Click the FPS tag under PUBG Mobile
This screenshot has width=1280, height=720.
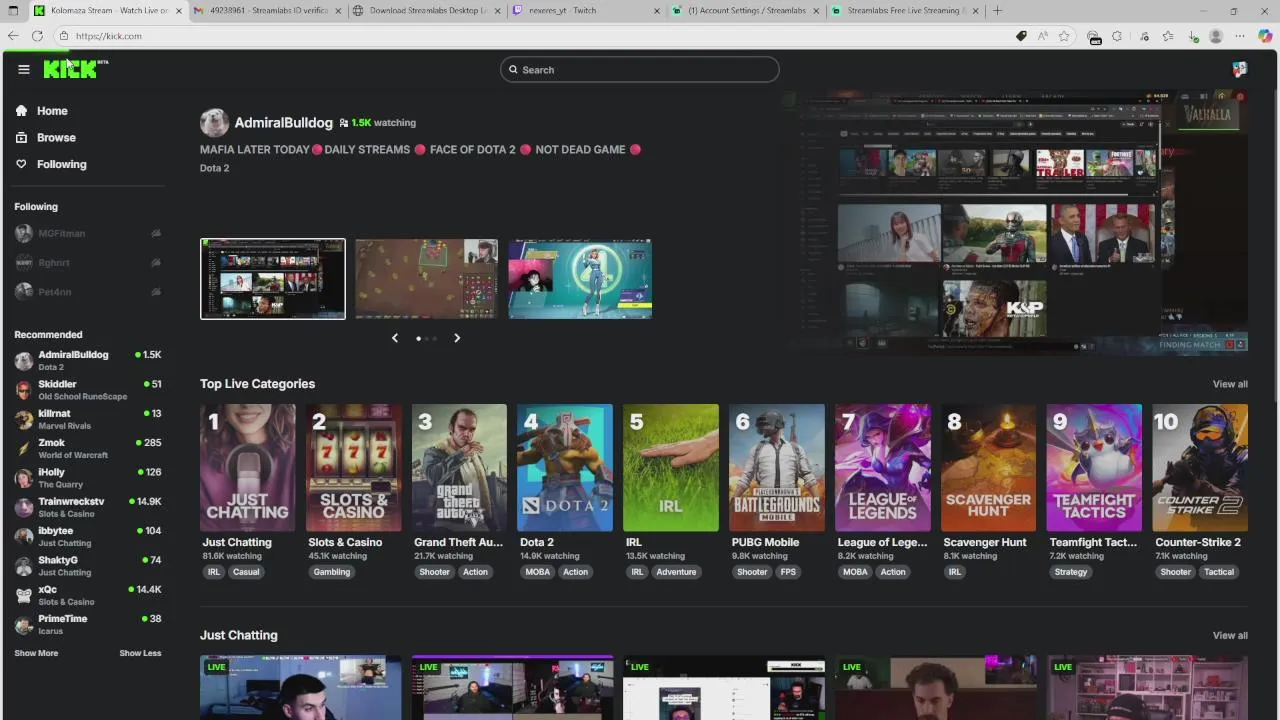point(788,572)
